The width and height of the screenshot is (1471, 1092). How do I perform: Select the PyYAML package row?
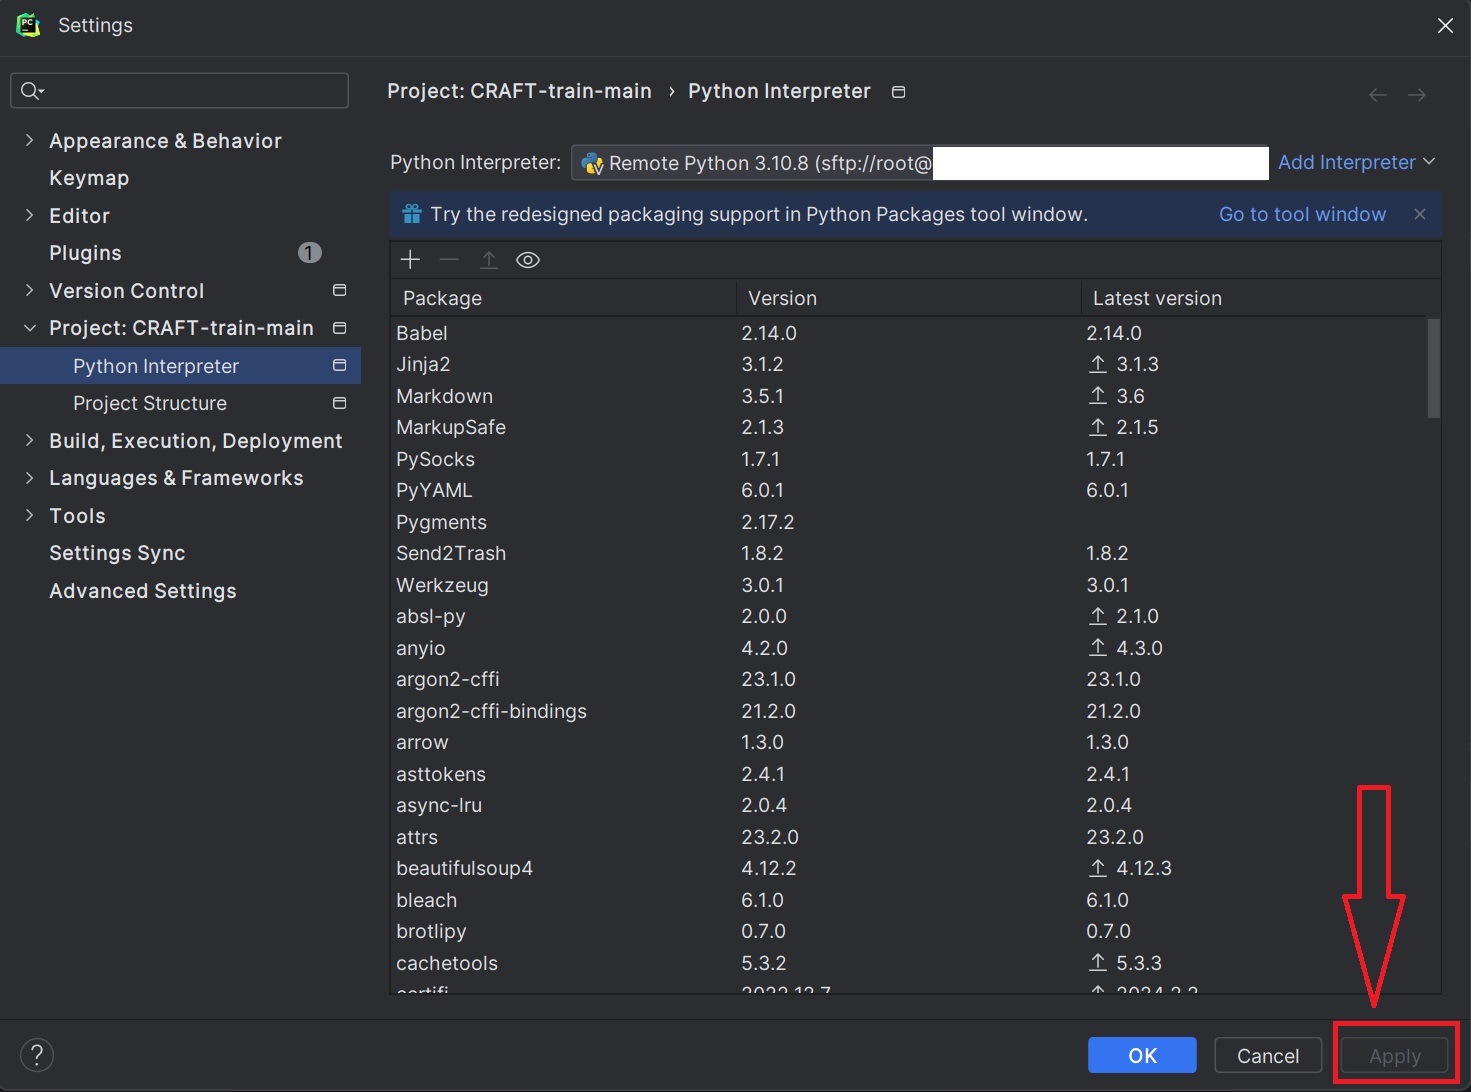point(908,490)
